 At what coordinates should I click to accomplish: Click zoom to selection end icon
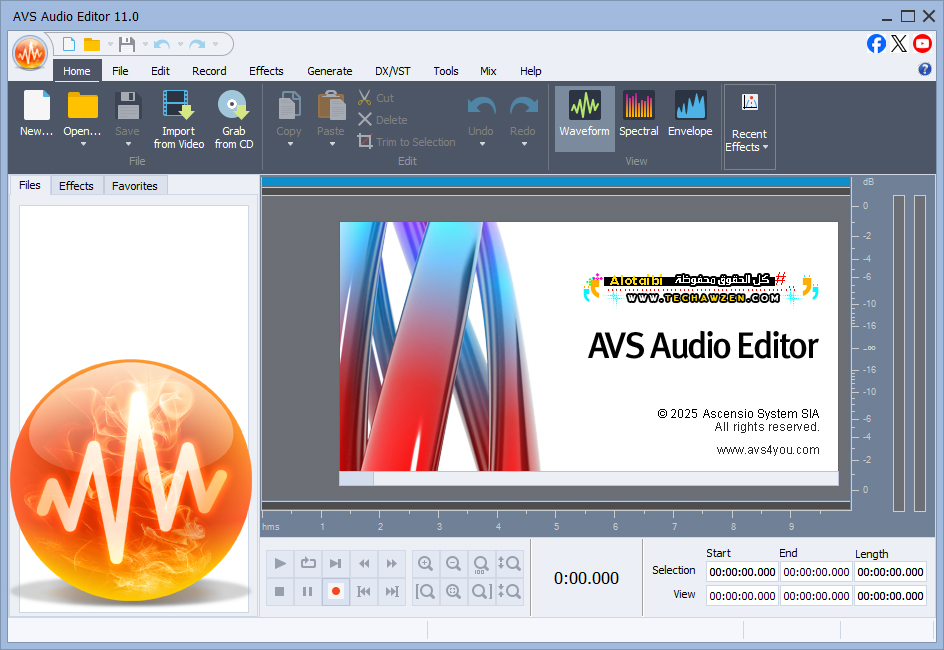[481, 592]
